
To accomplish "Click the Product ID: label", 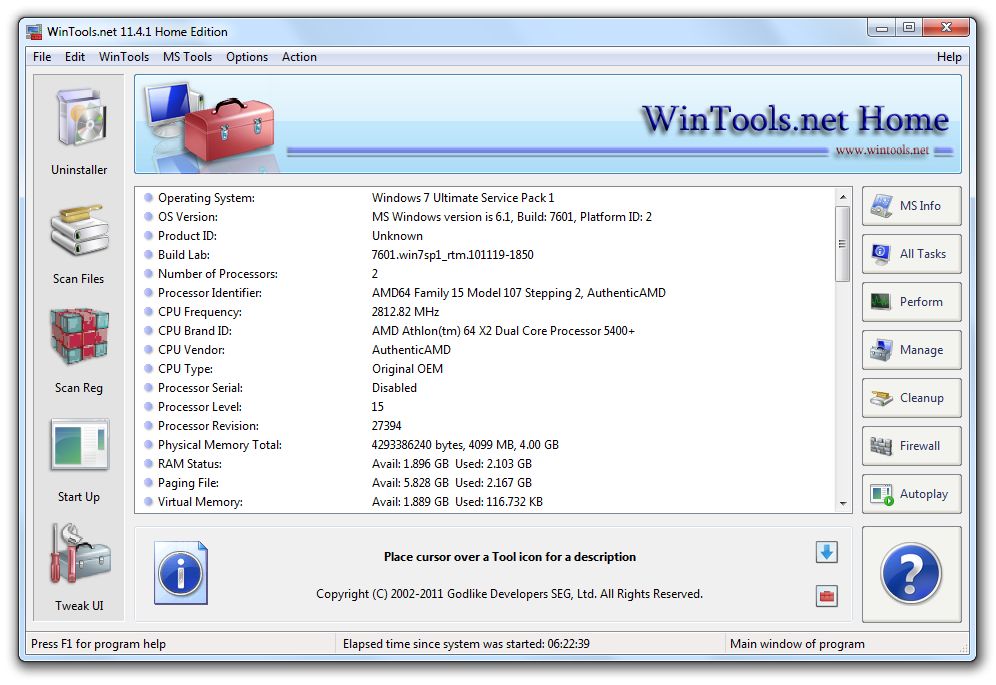I will (x=187, y=236).
